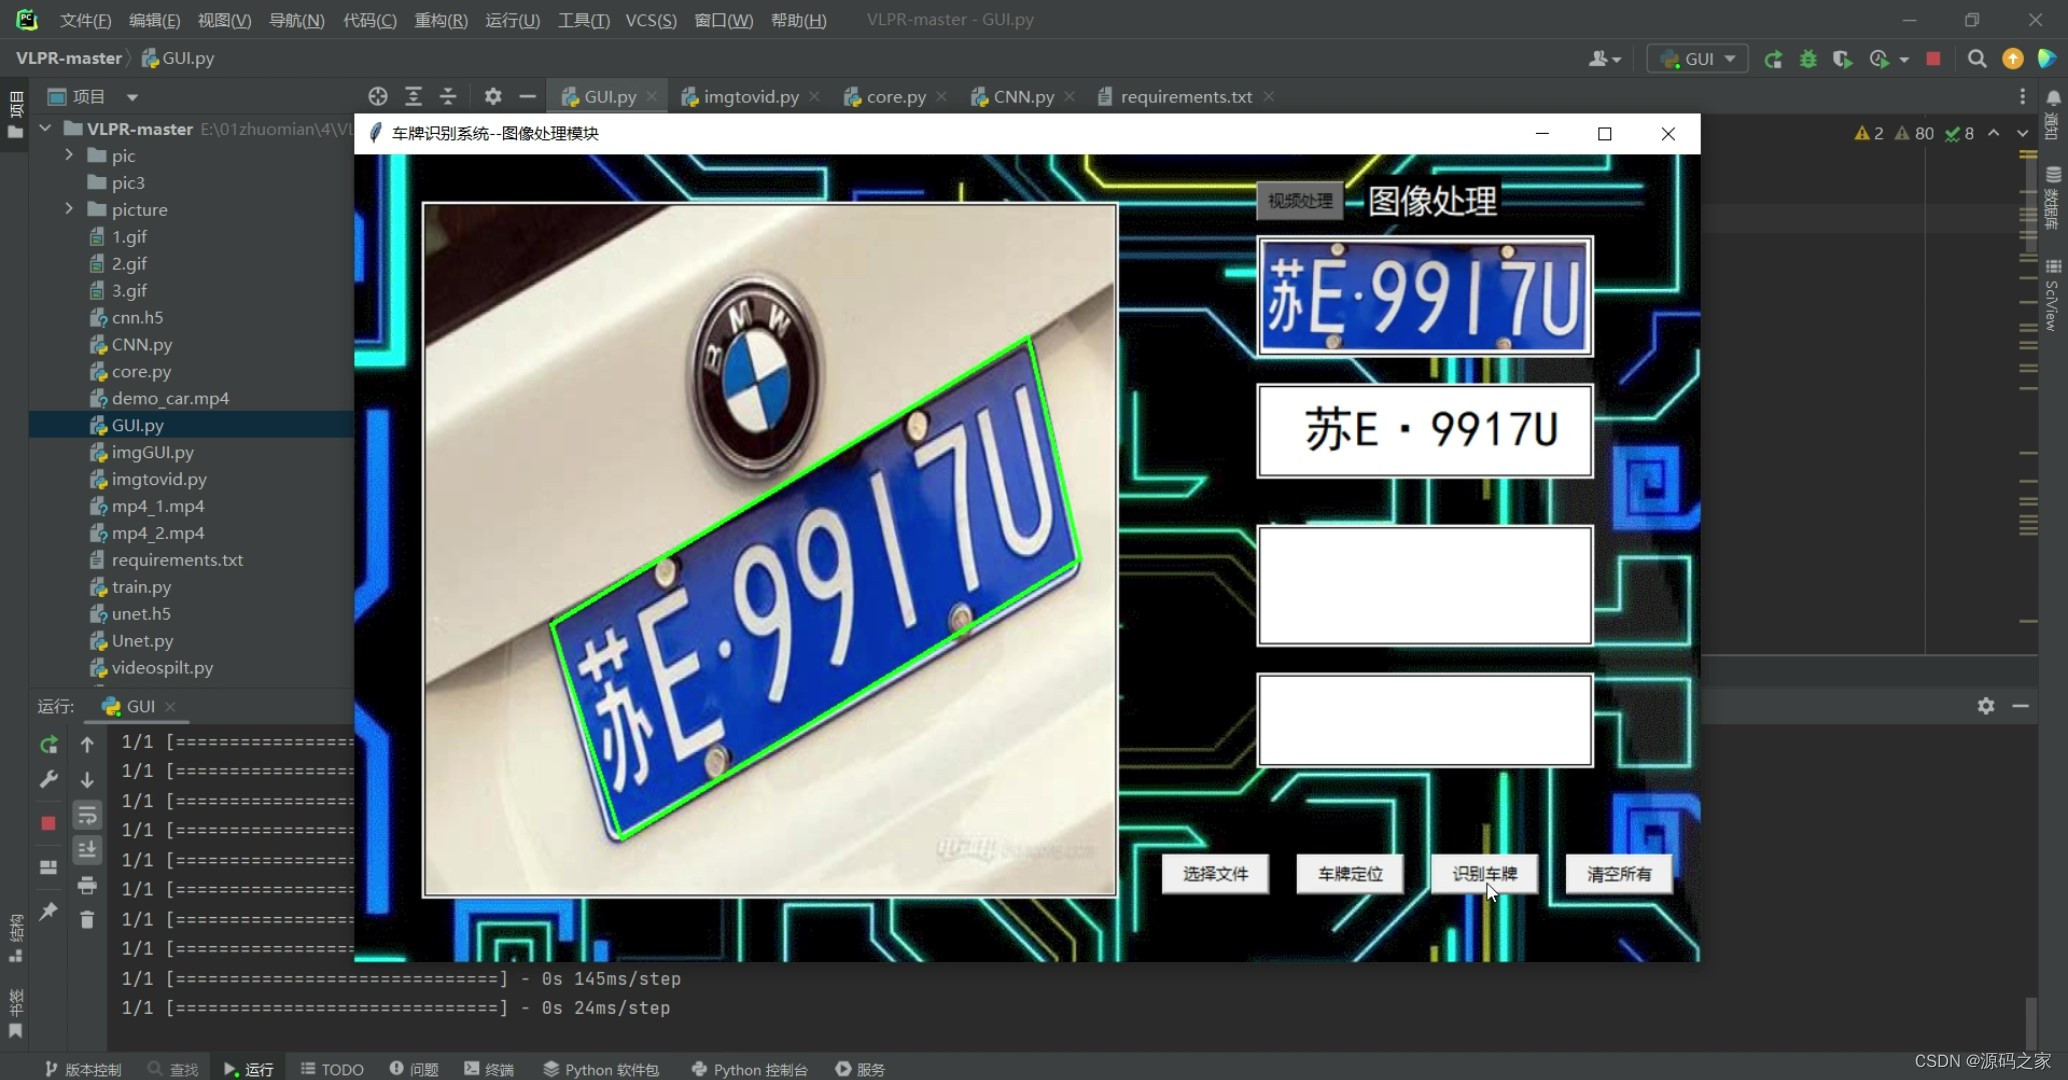Click the print icon in run panel

[87, 886]
